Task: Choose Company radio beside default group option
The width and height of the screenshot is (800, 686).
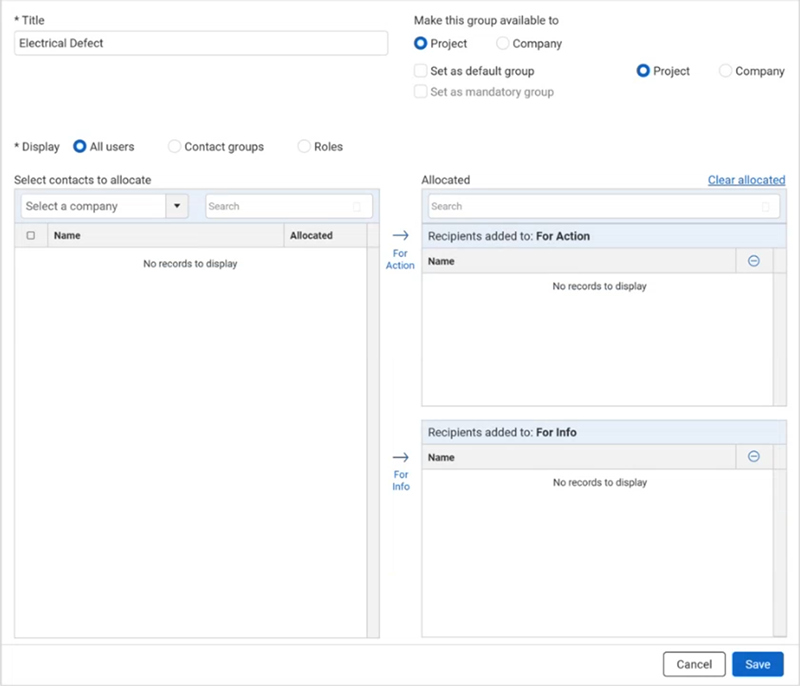Action: pyautogui.click(x=725, y=70)
